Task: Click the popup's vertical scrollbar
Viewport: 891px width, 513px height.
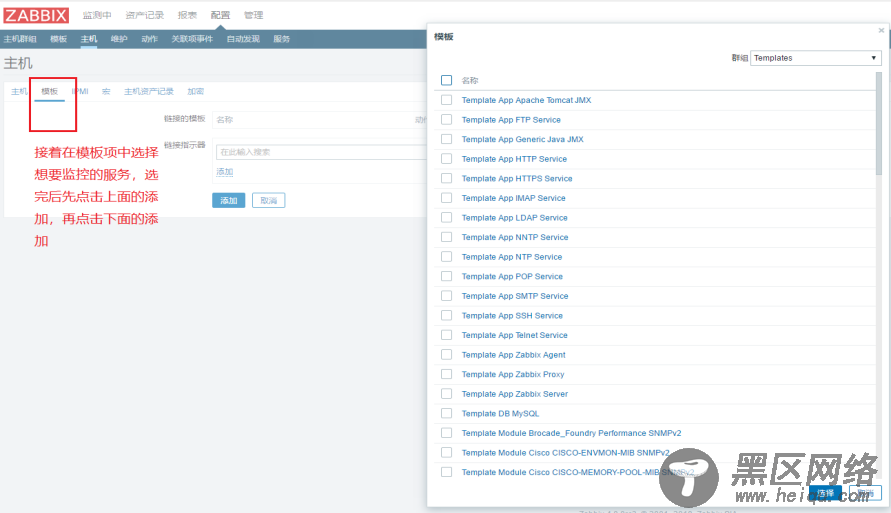Action: coord(878,122)
